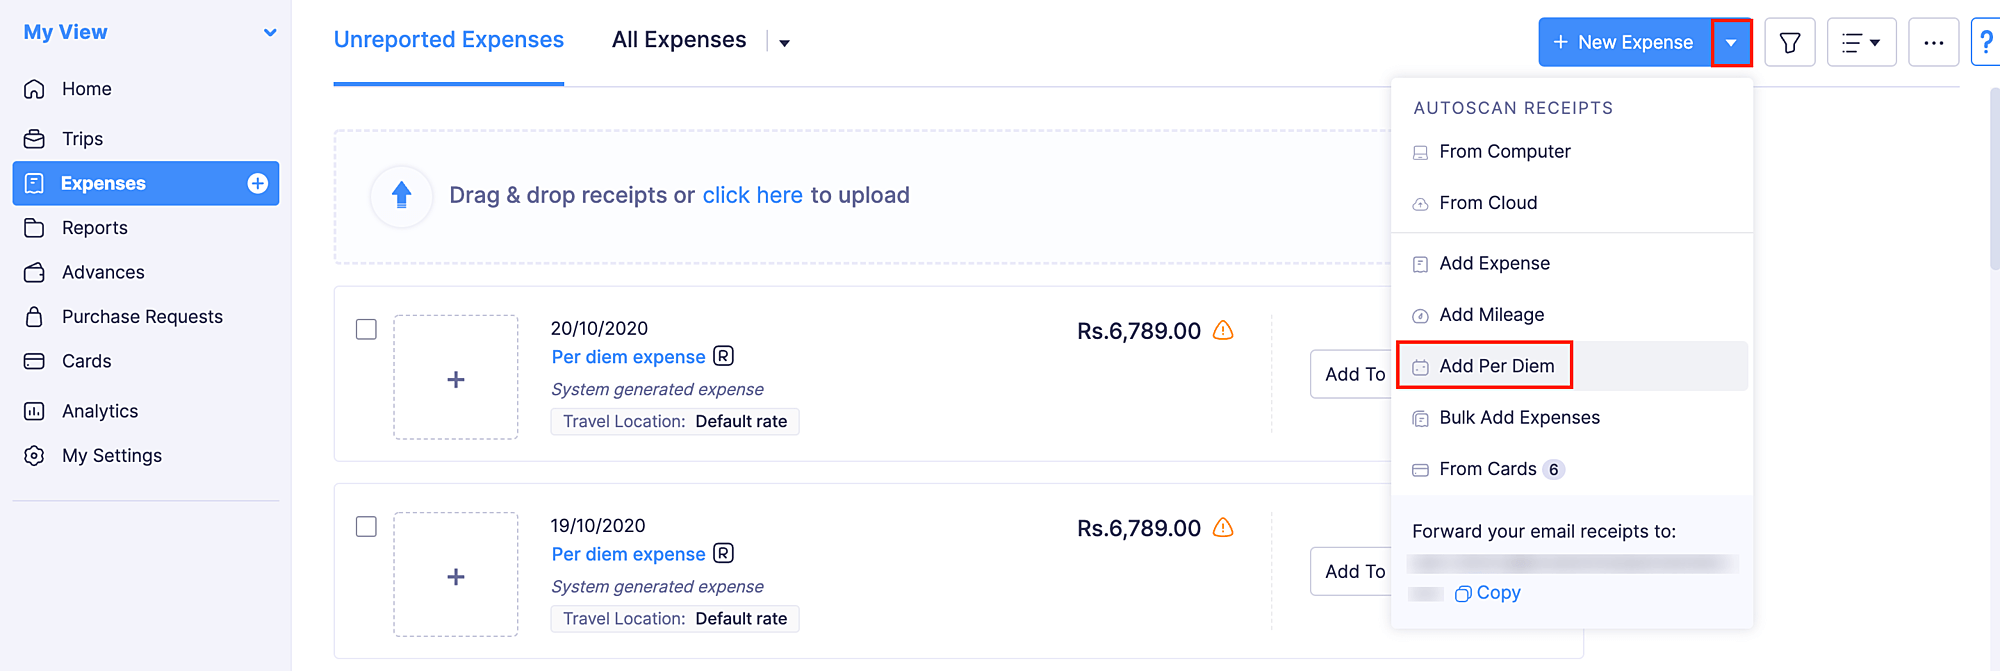Viewport: 2000px width, 671px height.
Task: Click the 'click here' upload link
Action: pyautogui.click(x=752, y=195)
